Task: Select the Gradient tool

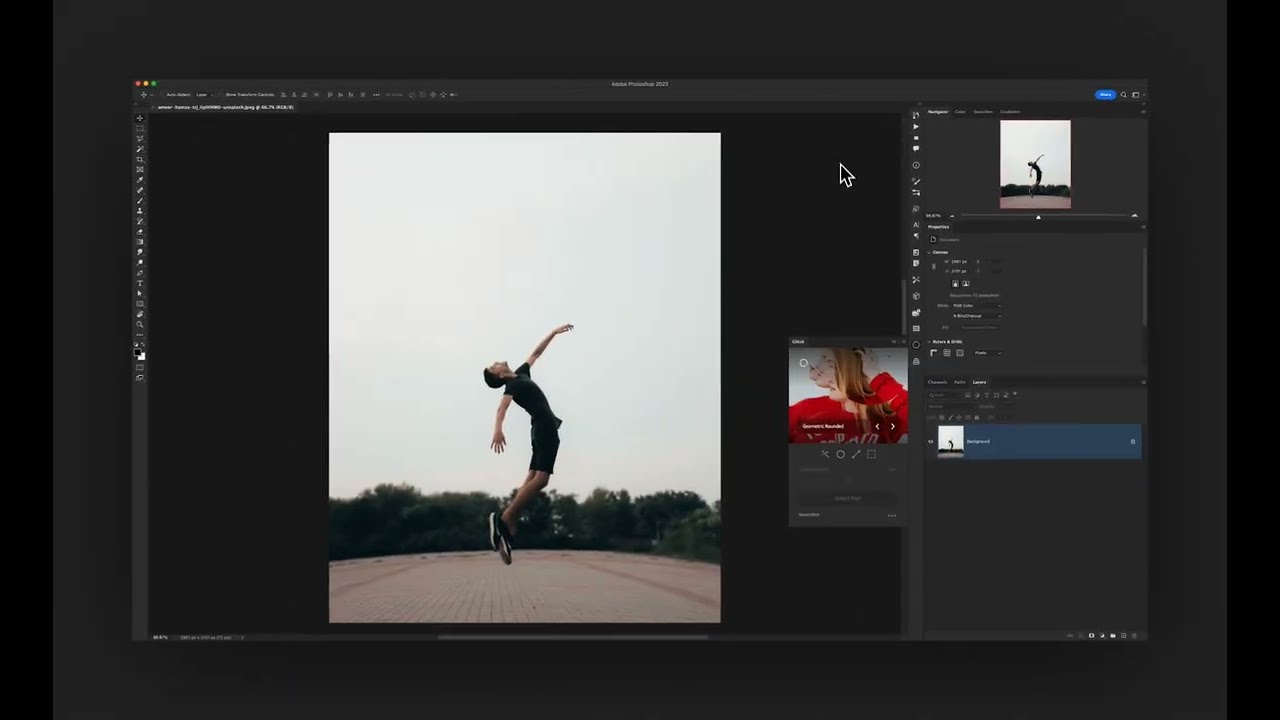Action: (139, 242)
